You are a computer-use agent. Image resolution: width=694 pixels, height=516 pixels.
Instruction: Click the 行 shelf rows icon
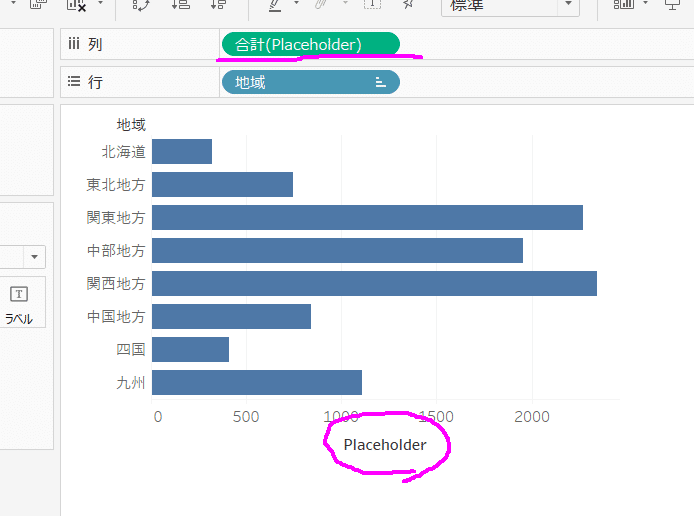tap(74, 81)
